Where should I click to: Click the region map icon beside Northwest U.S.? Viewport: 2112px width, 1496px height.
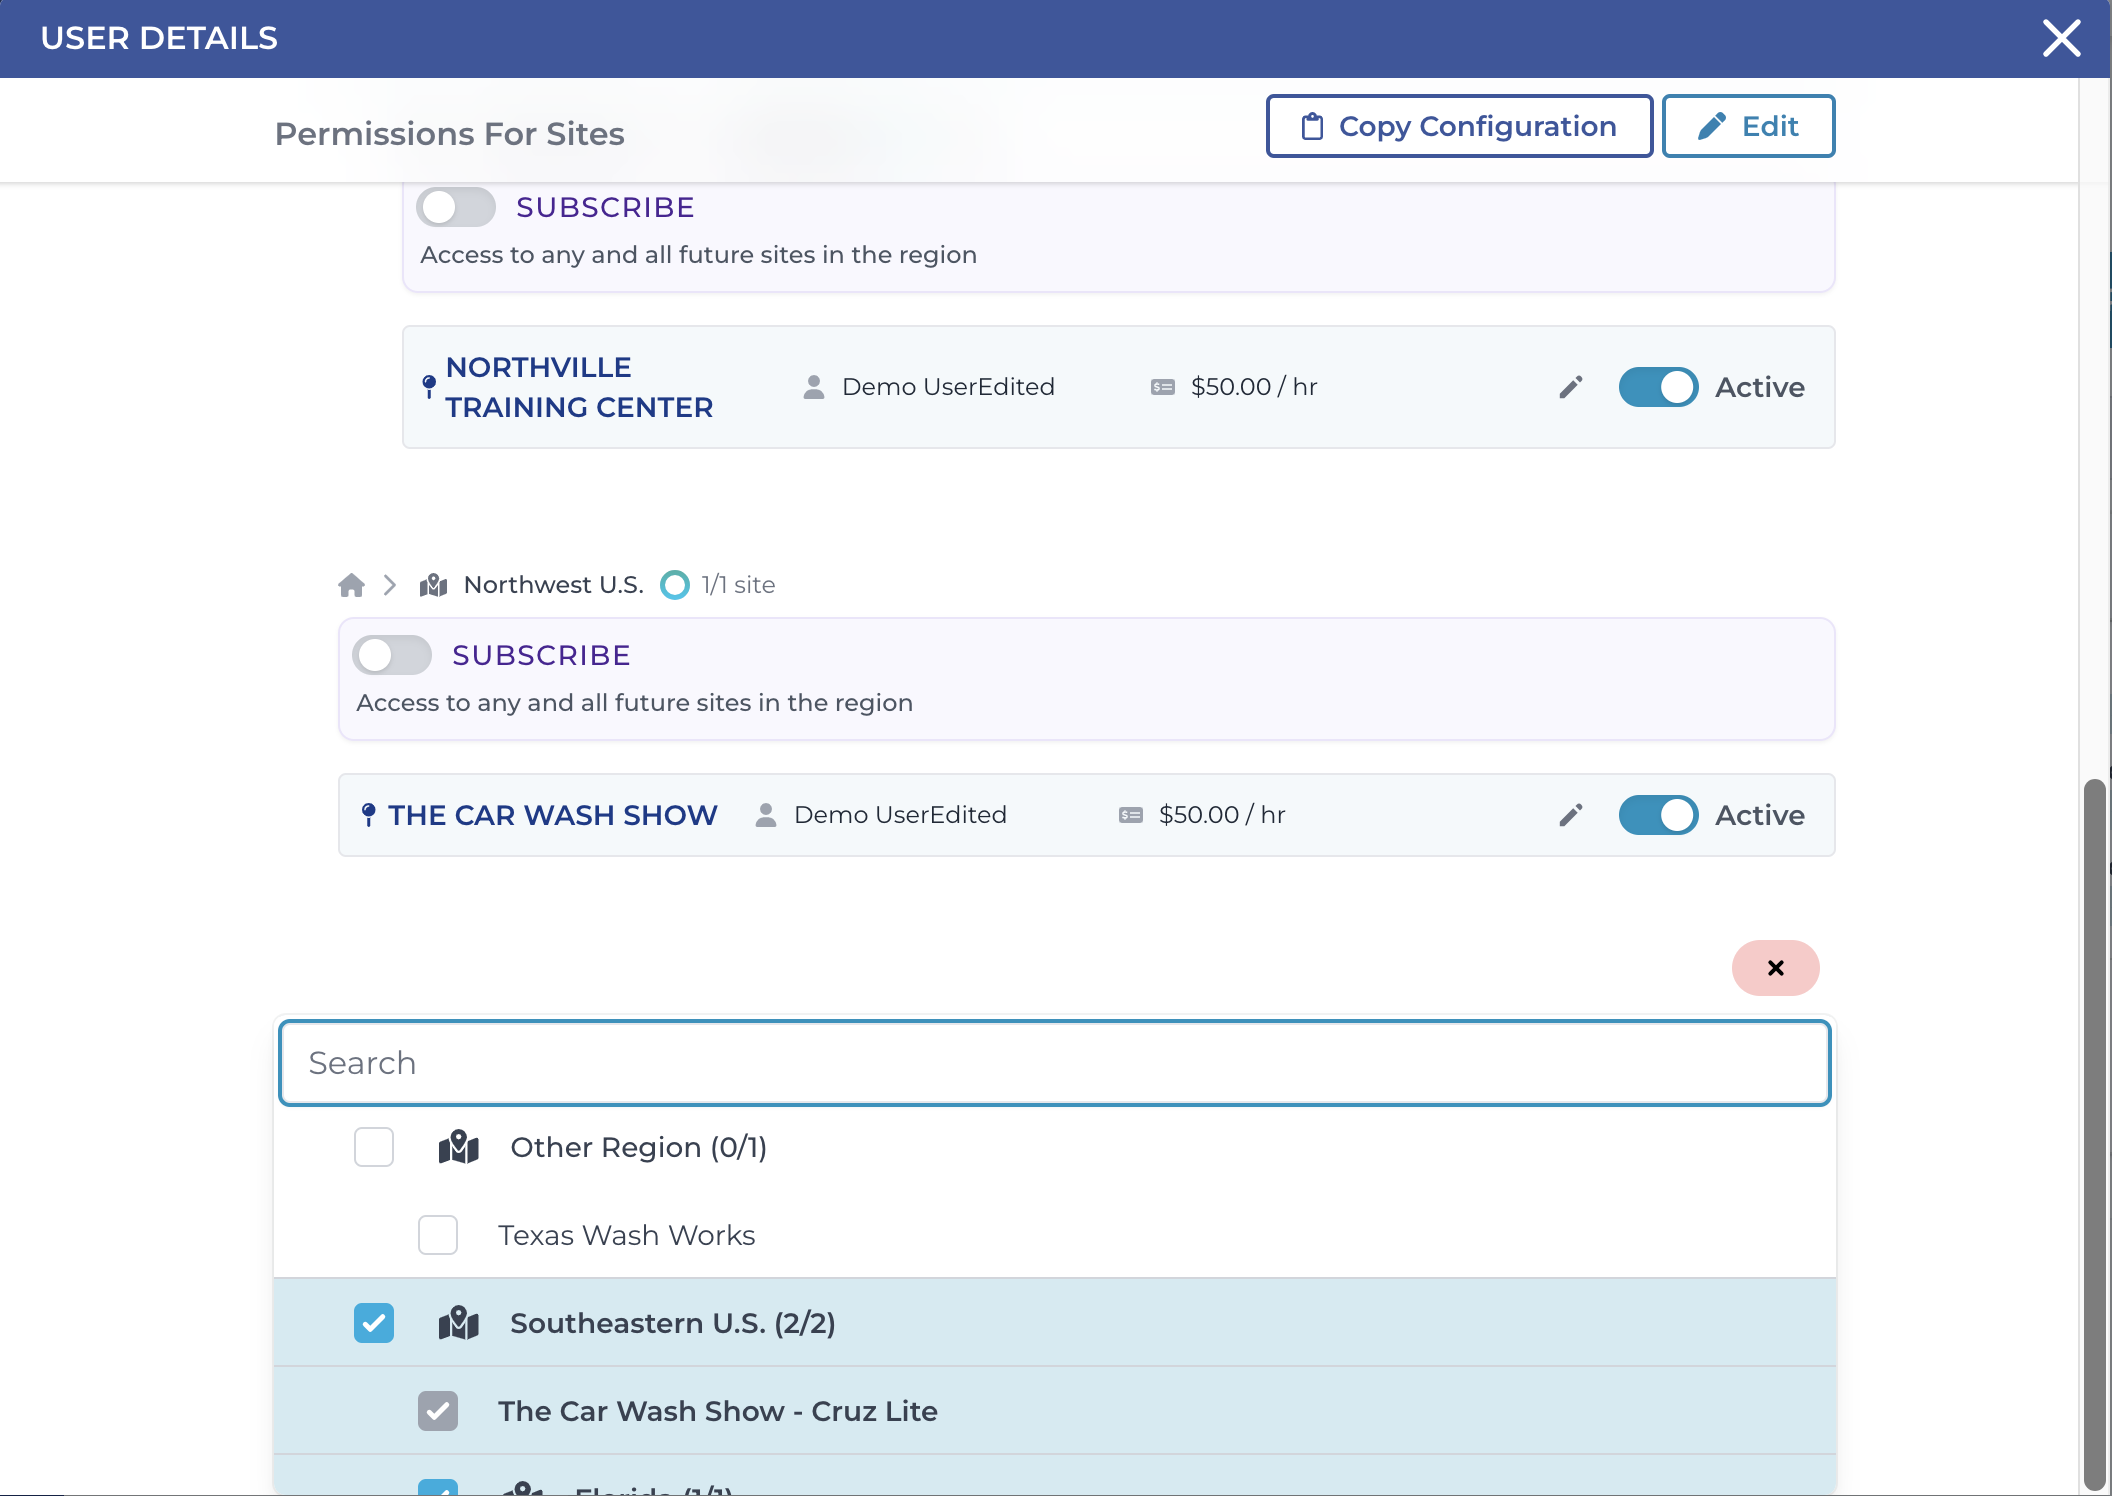[x=432, y=585]
